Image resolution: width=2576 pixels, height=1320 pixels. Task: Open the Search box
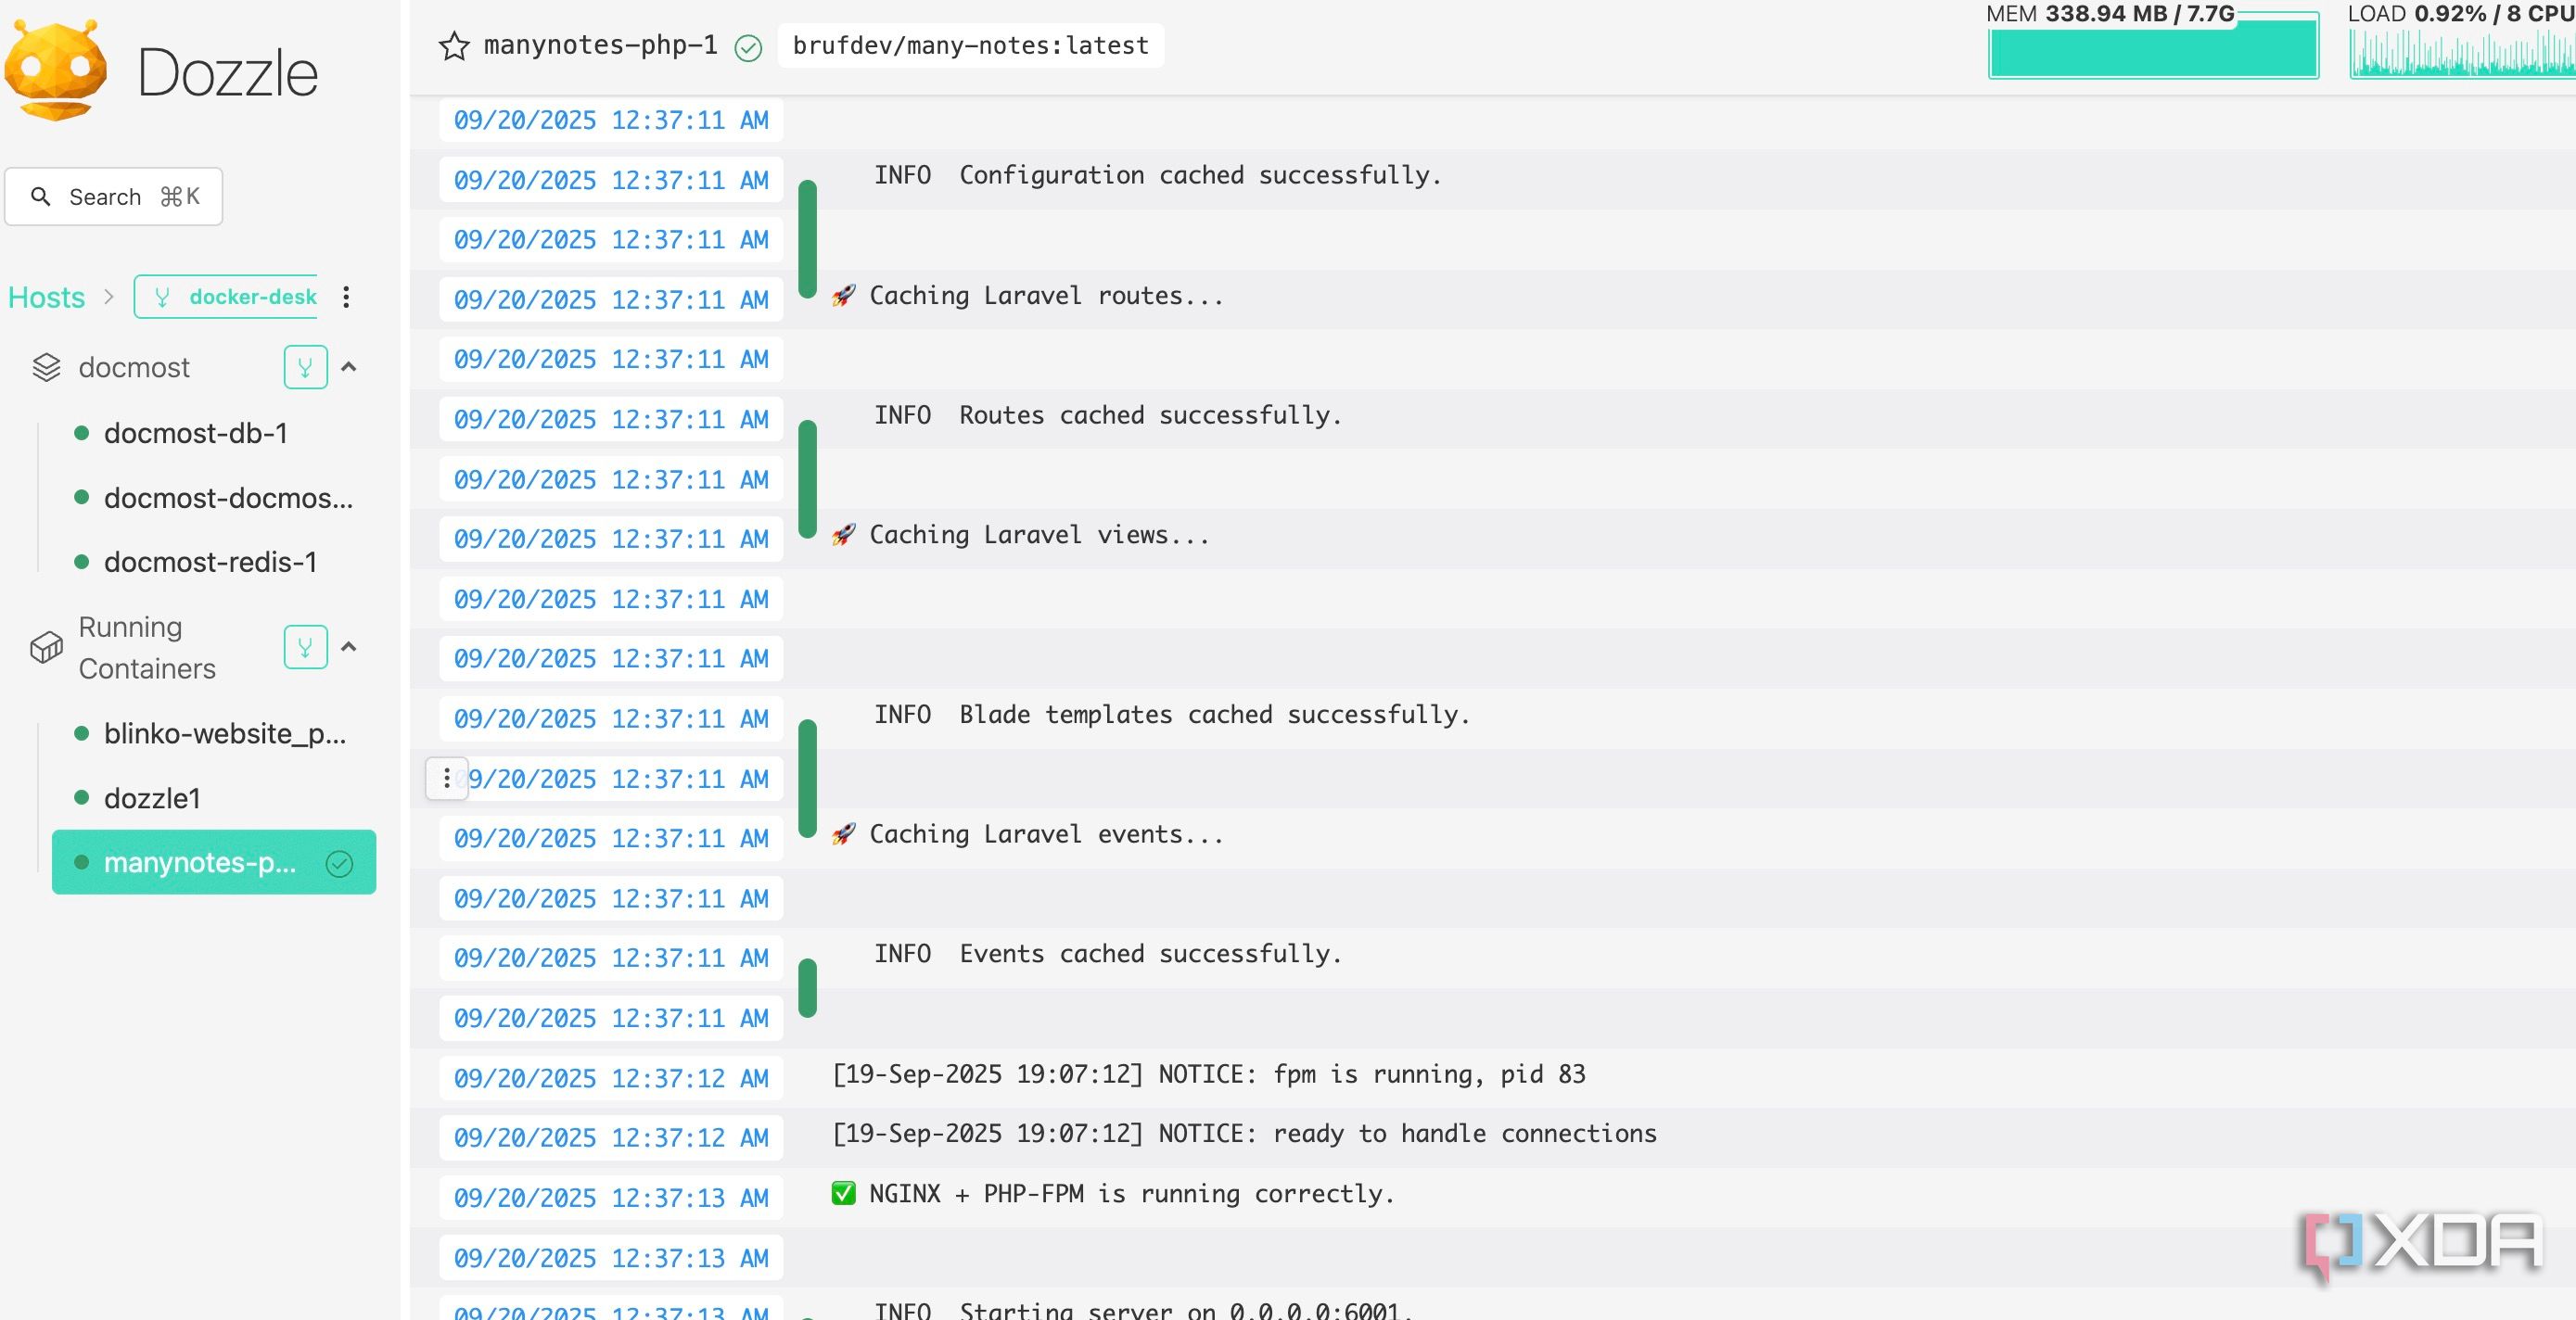[113, 196]
